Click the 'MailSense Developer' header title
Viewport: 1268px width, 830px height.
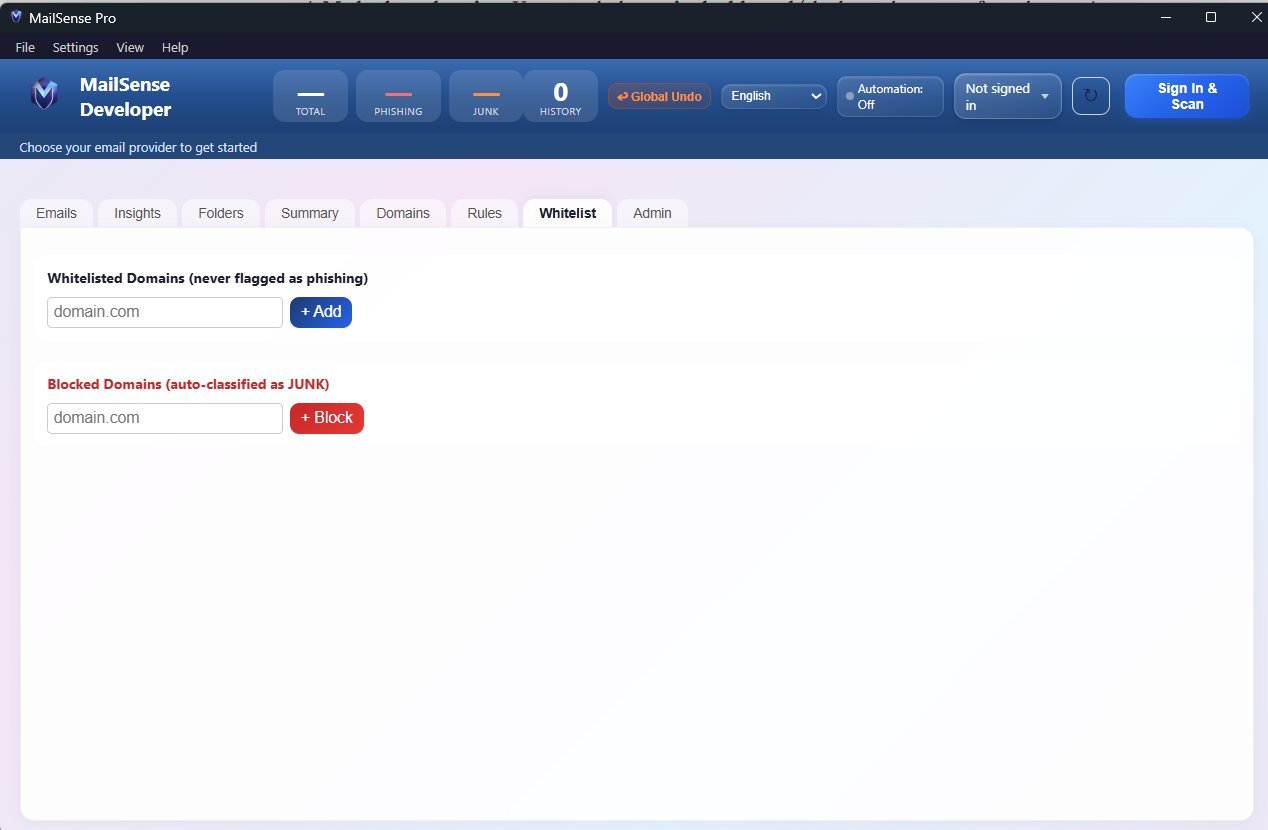tap(126, 98)
